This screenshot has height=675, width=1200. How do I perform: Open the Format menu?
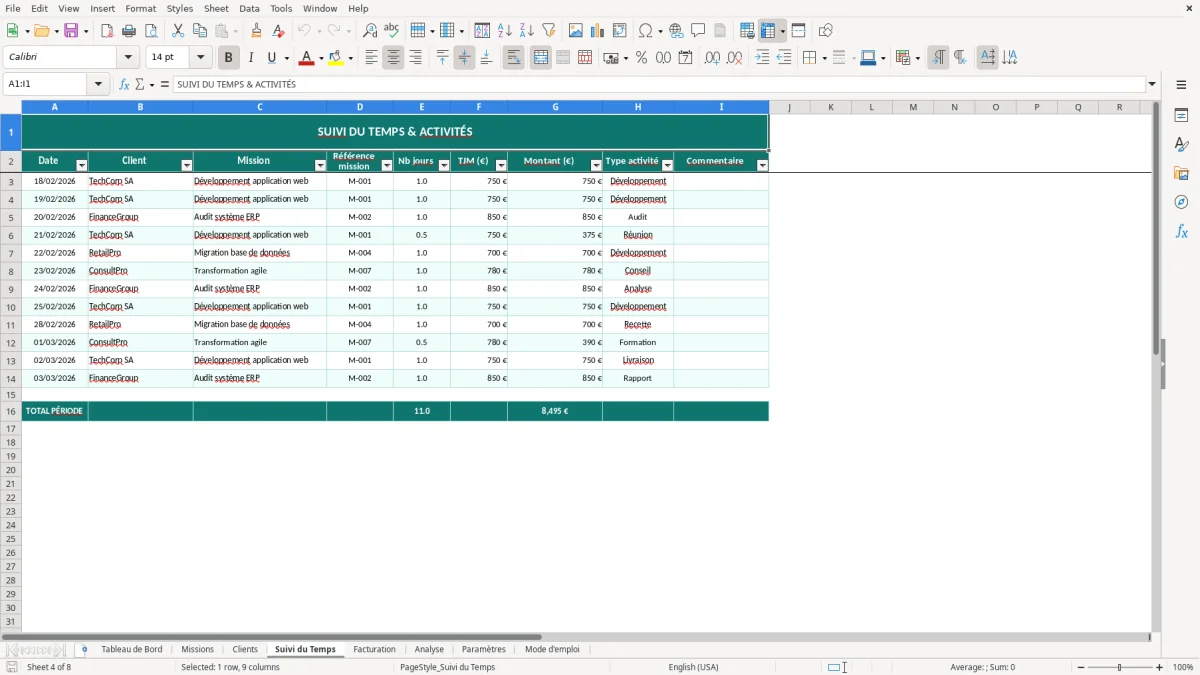(141, 8)
